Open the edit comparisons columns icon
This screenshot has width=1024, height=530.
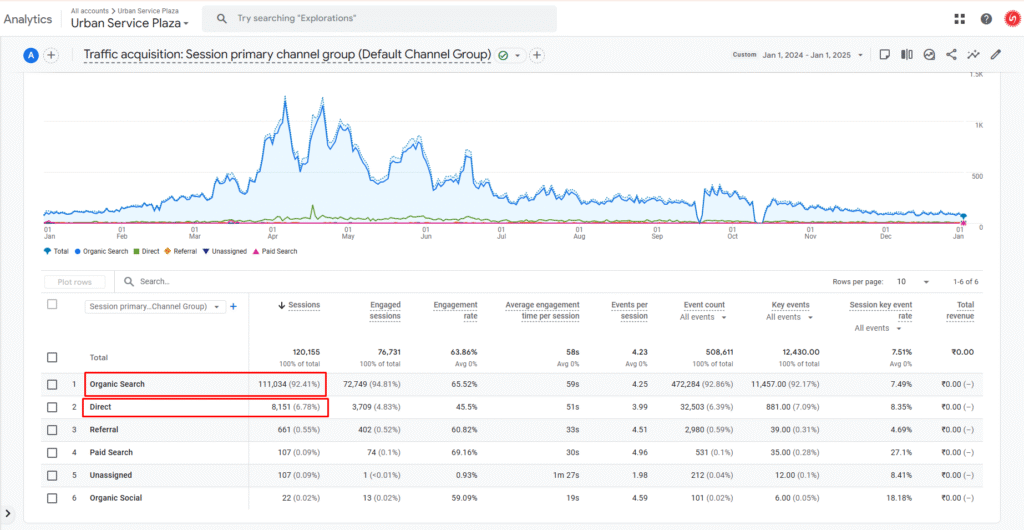(906, 55)
